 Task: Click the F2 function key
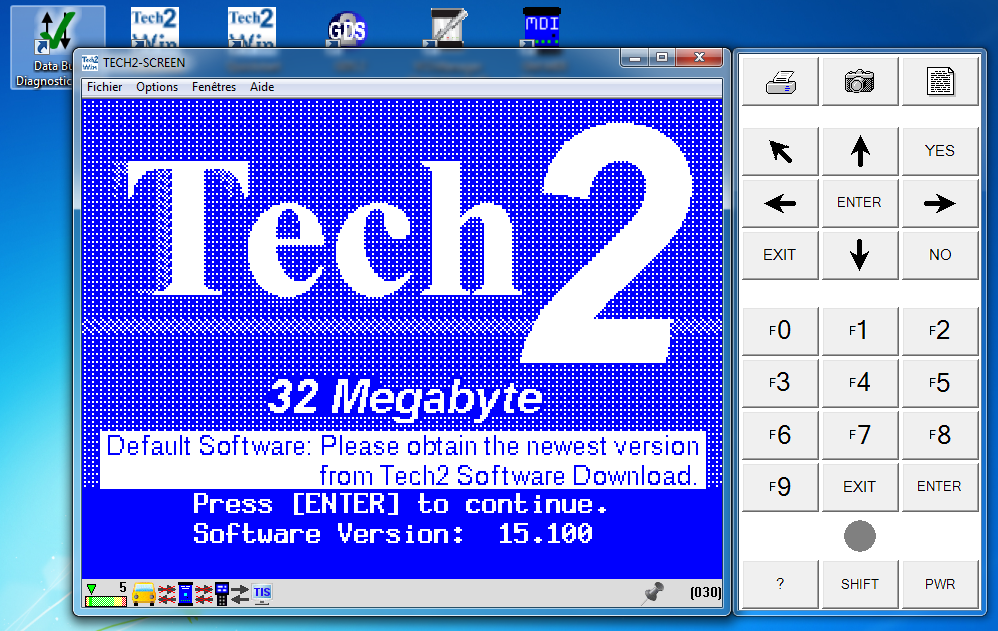pyautogui.click(x=940, y=331)
